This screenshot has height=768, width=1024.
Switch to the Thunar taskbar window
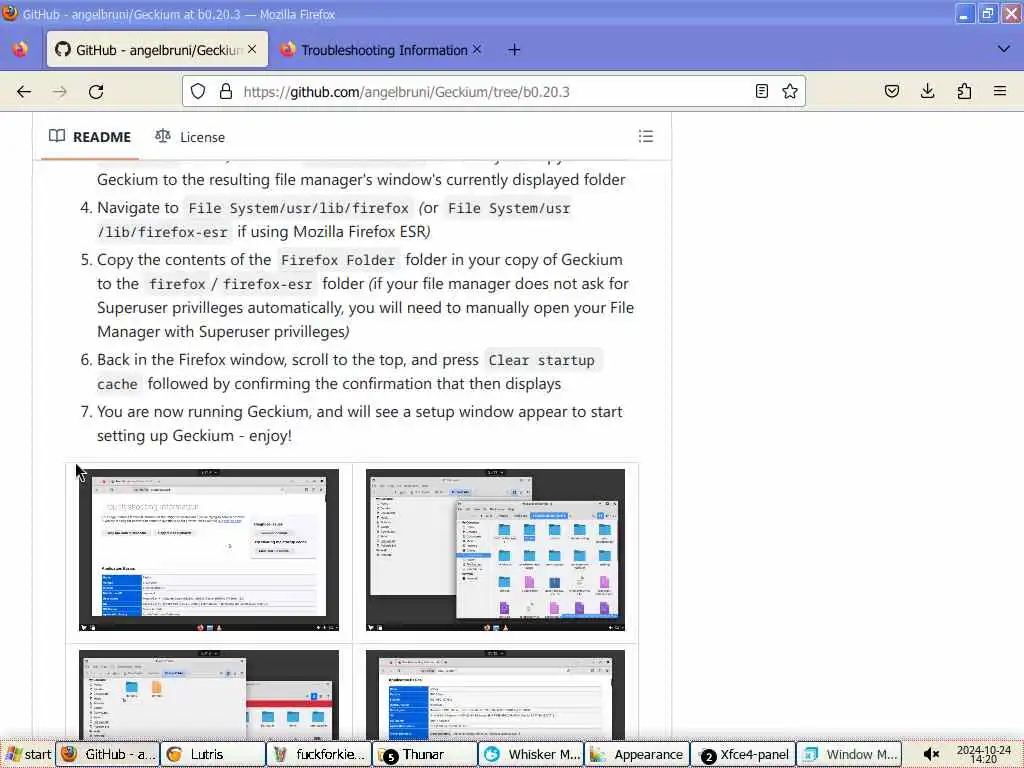[425, 754]
